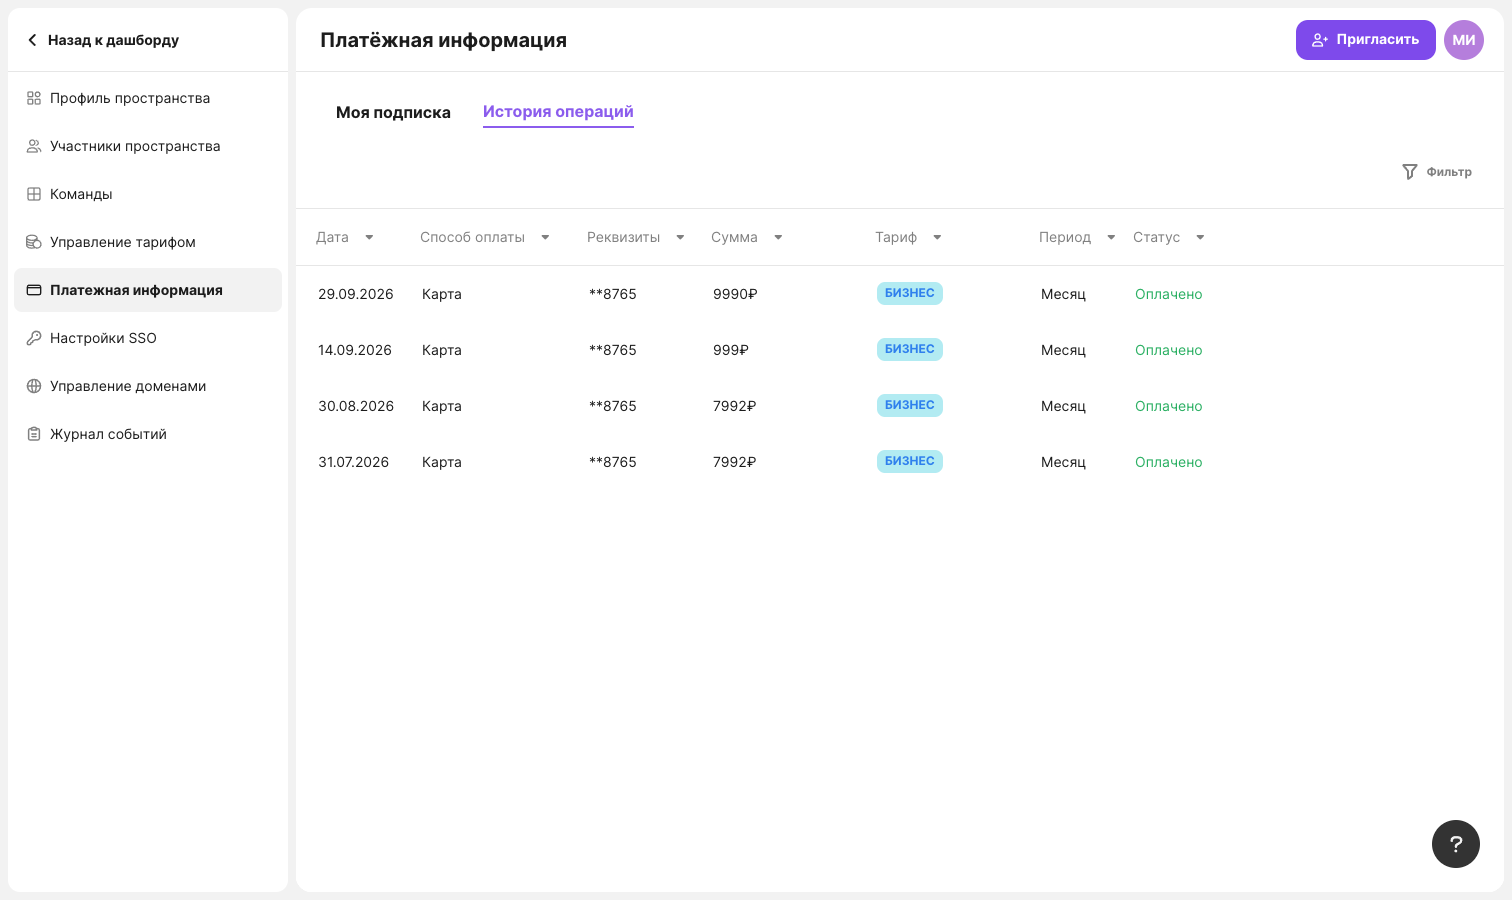Go to Управление доменами

tap(148, 386)
